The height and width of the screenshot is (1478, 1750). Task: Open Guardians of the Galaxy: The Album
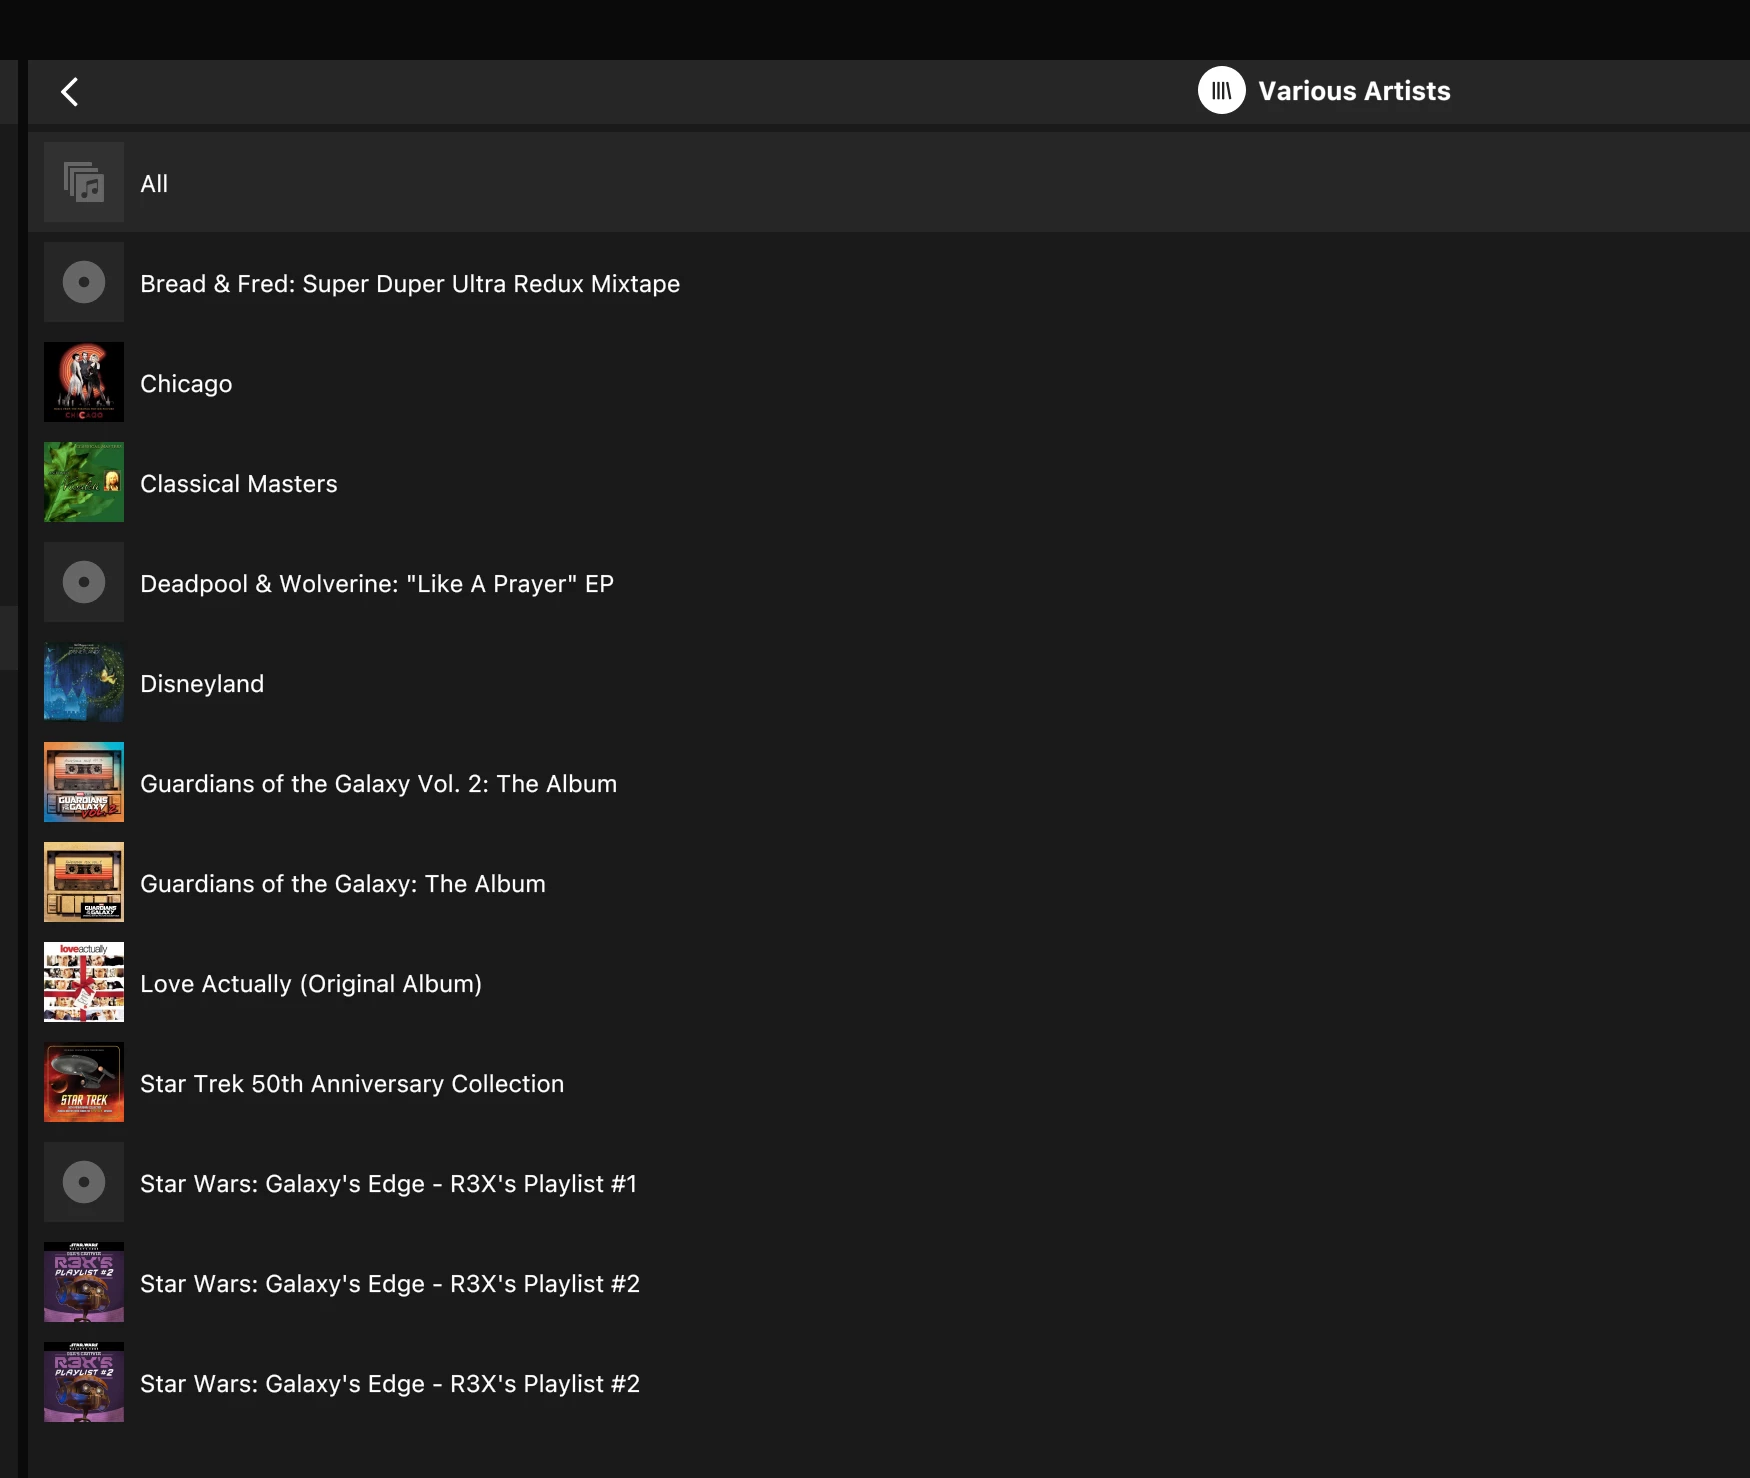pos(343,884)
